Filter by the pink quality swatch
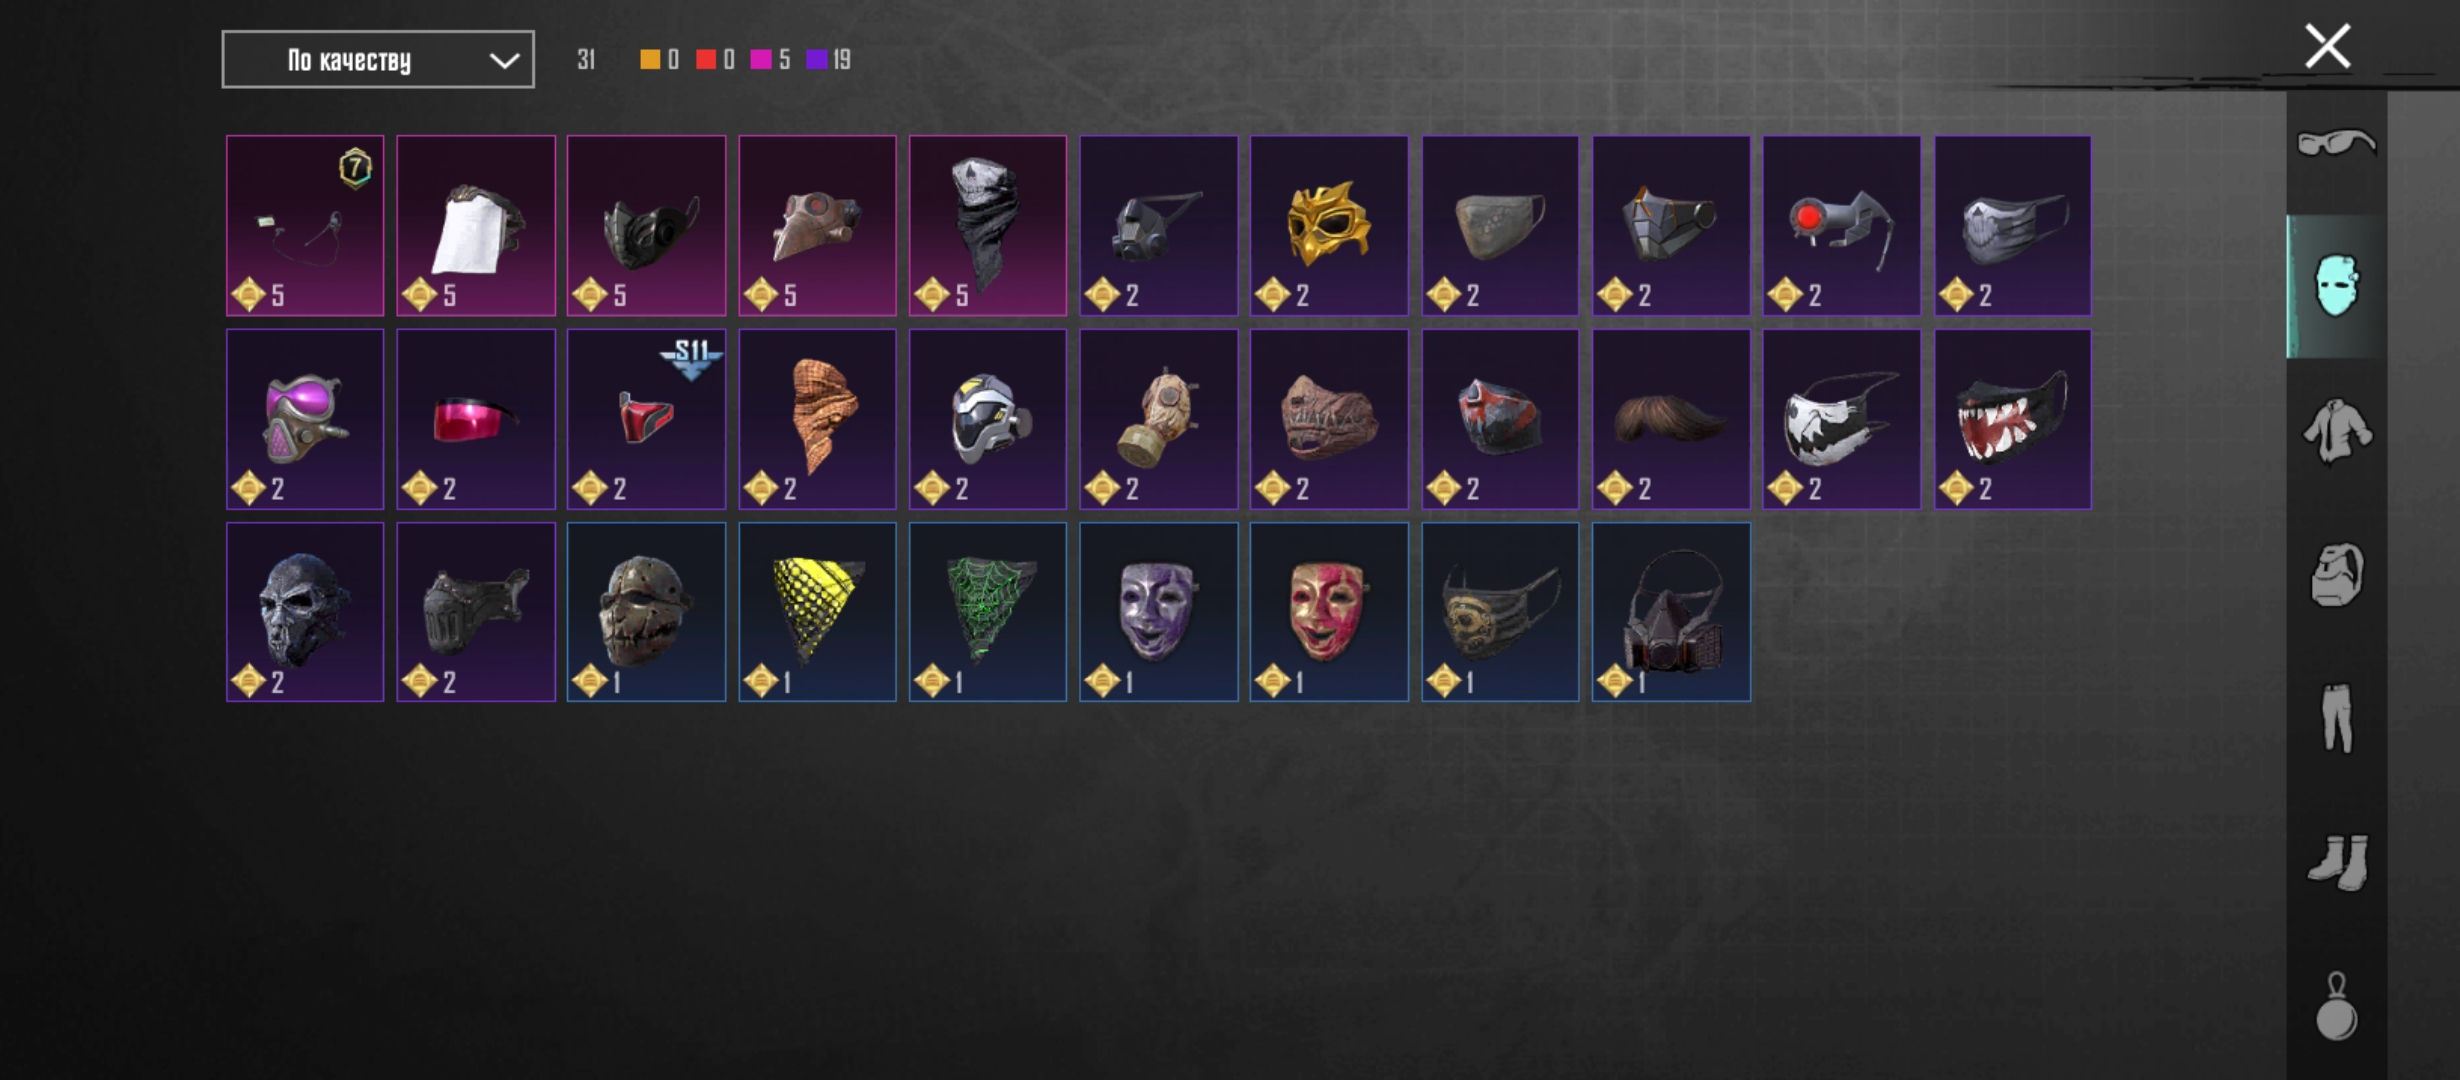 pyautogui.click(x=761, y=60)
